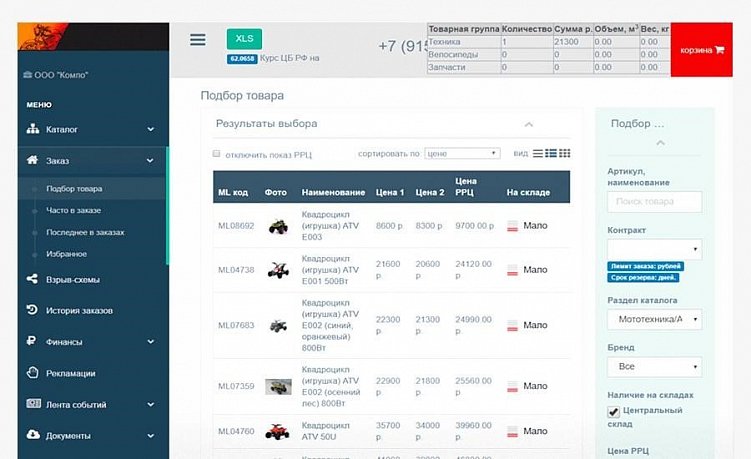Image resolution: width=751 pixels, height=459 pixels.
Task: Switch to grid view icon
Action: pyautogui.click(x=565, y=153)
